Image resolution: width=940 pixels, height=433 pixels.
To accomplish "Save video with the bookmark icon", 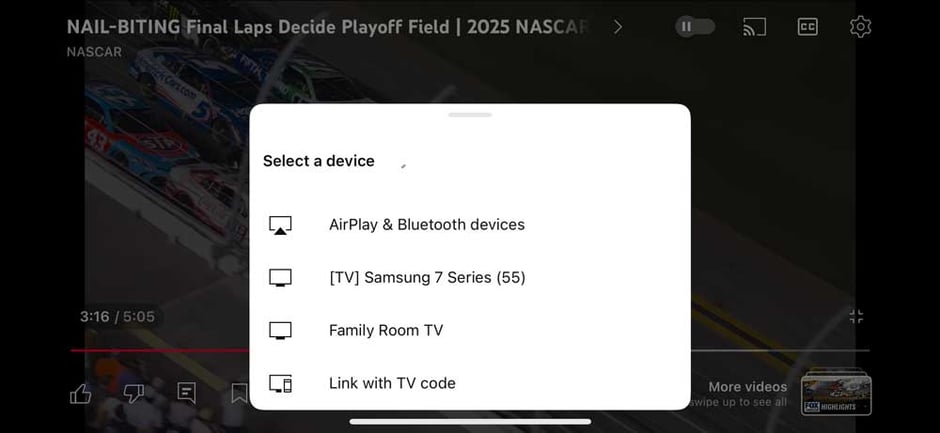I will coord(239,394).
